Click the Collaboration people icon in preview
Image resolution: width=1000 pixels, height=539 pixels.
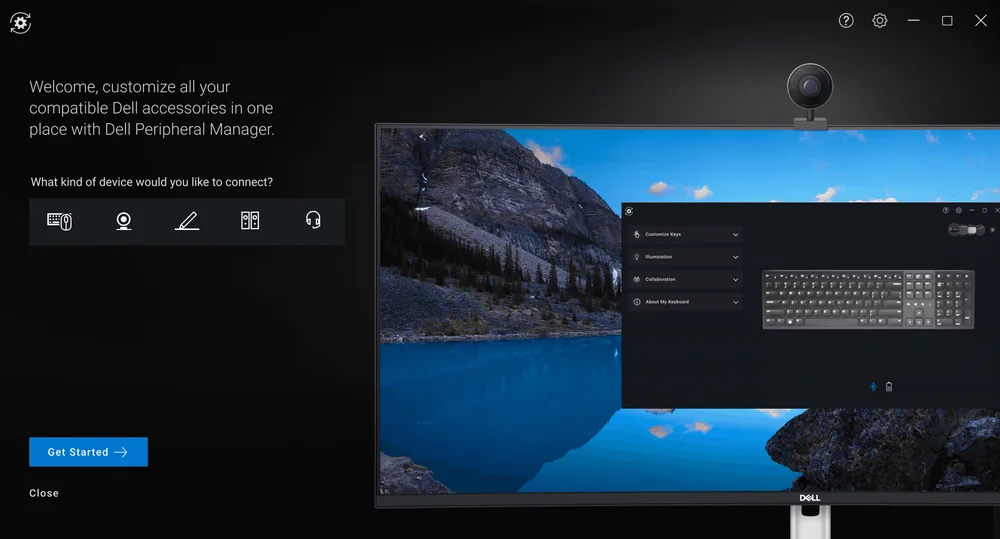[636, 279]
